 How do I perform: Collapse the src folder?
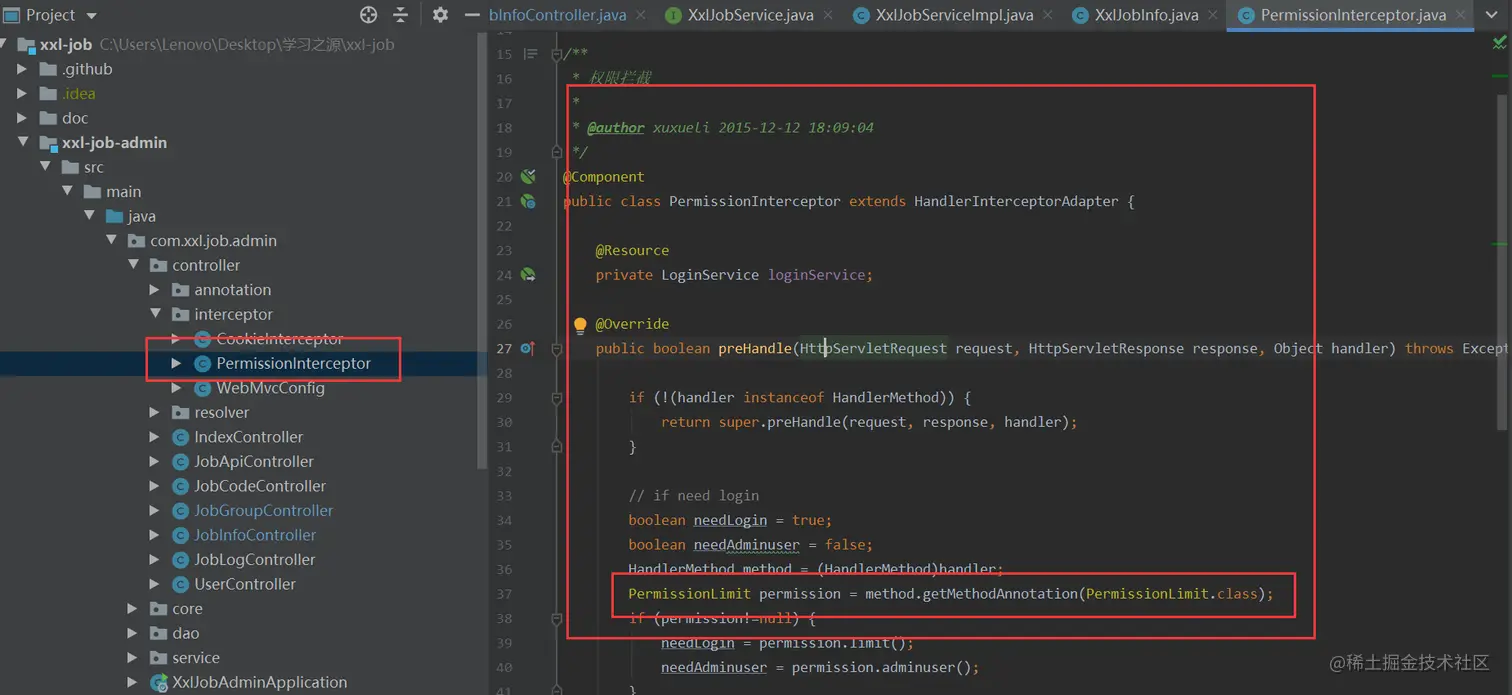[x=45, y=167]
